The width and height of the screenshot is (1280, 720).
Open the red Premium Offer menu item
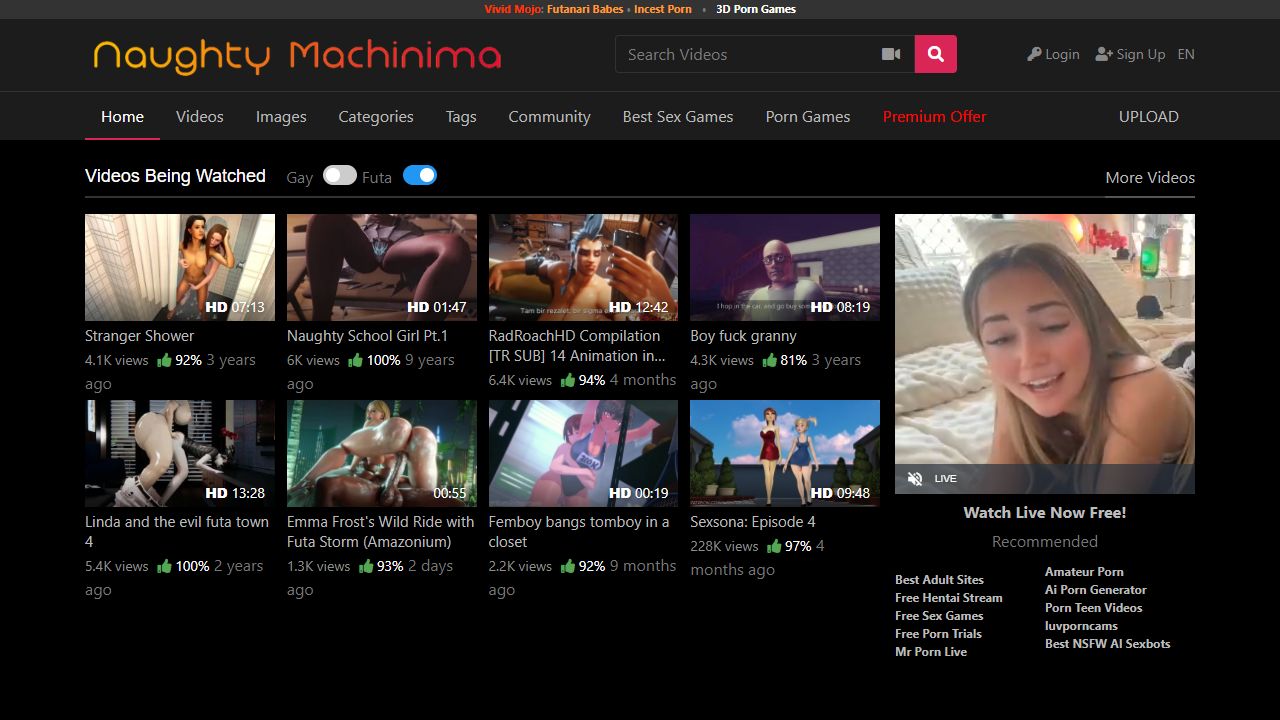tap(934, 116)
